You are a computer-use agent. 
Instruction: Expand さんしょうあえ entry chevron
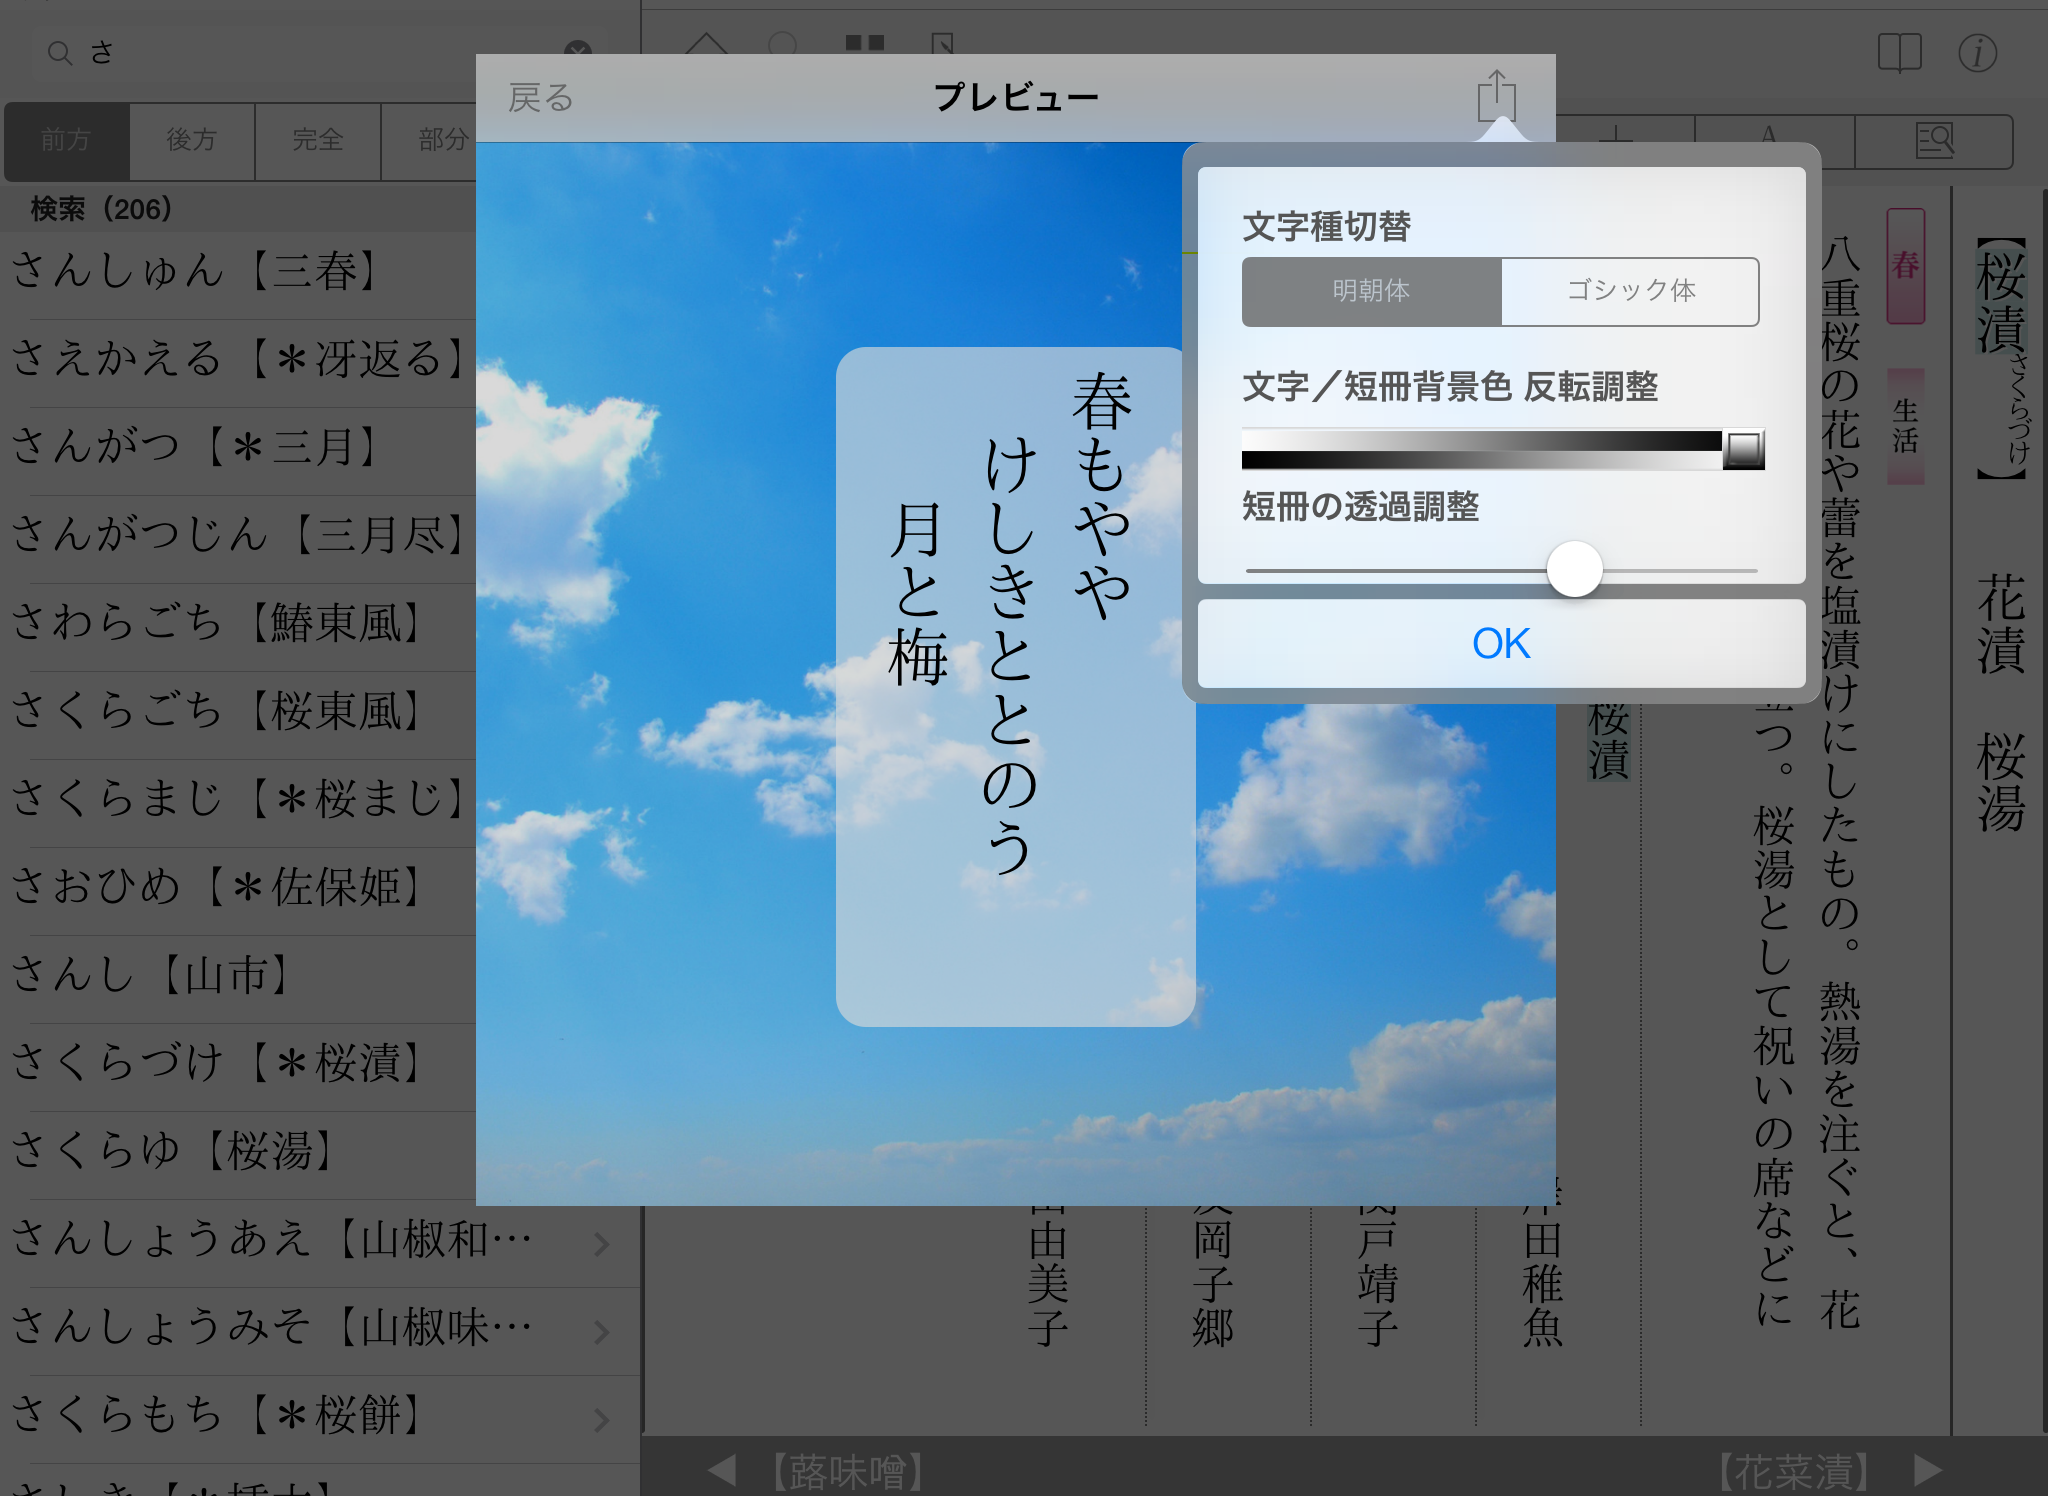point(601,1243)
